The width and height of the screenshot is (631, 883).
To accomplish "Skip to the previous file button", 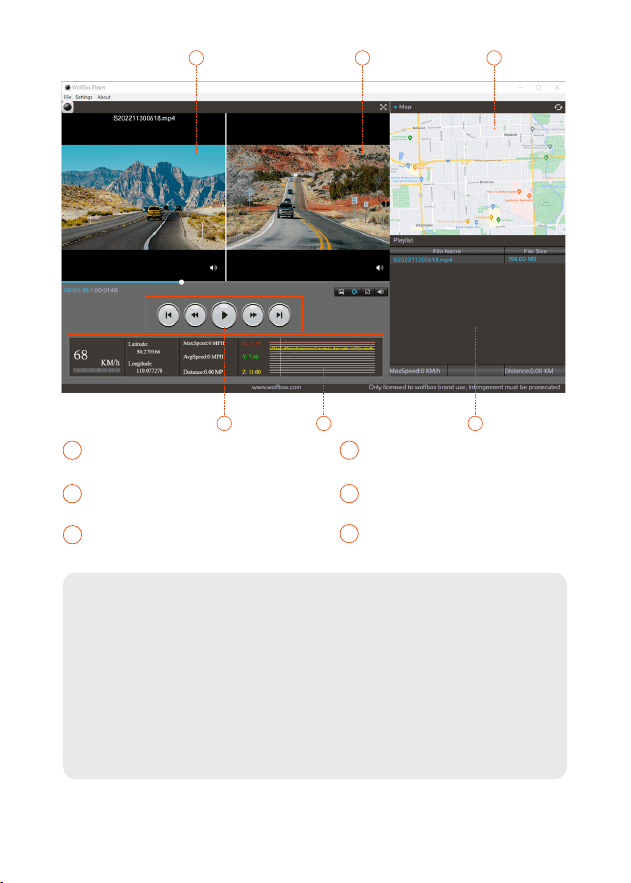I will pyautogui.click(x=168, y=315).
